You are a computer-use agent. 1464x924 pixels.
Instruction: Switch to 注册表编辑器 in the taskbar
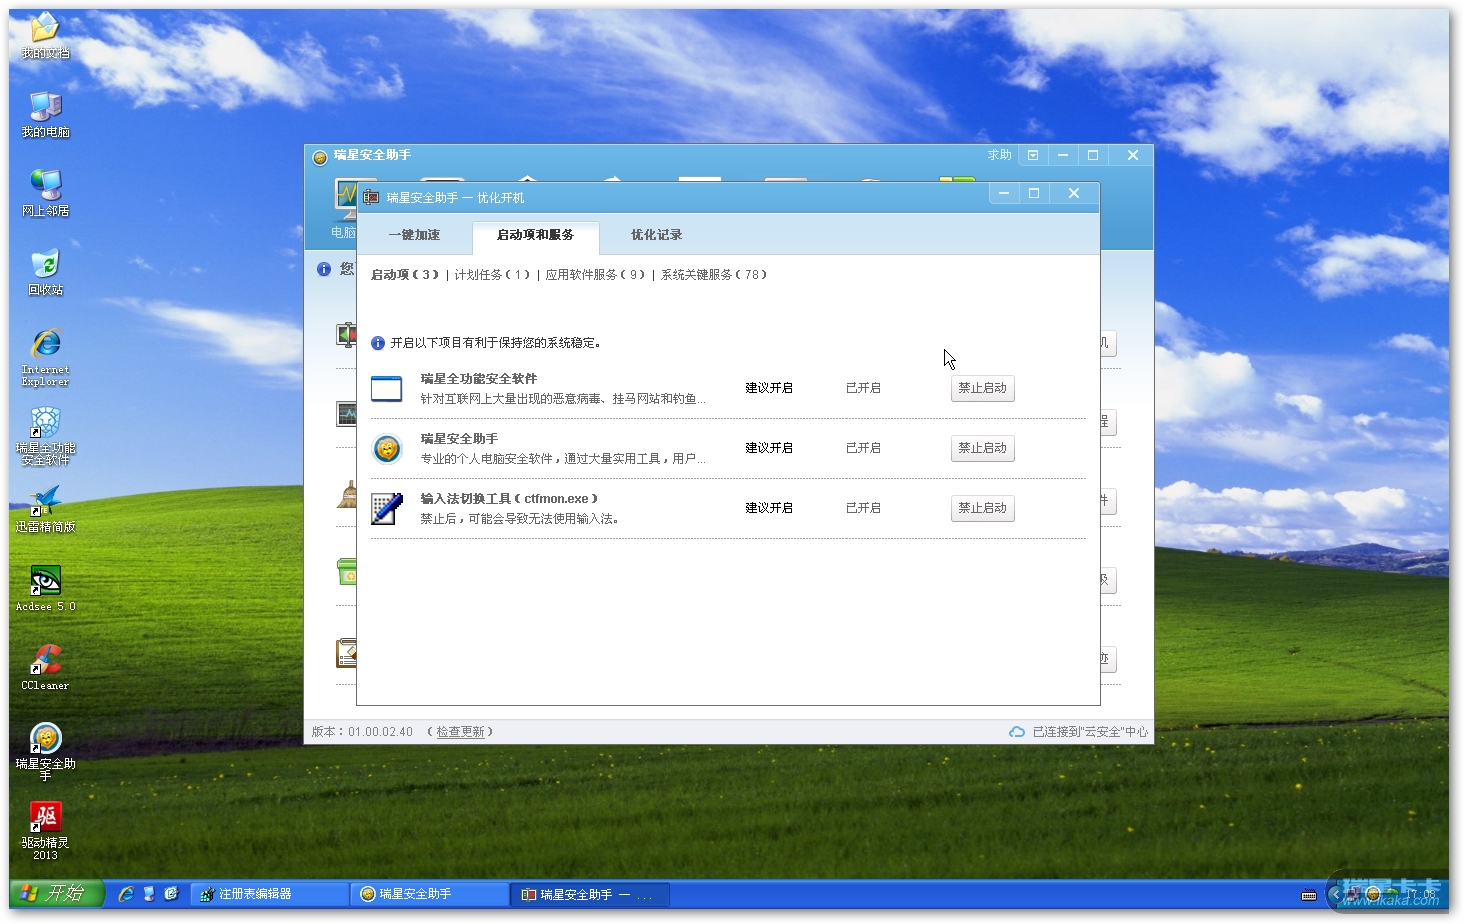[268, 894]
